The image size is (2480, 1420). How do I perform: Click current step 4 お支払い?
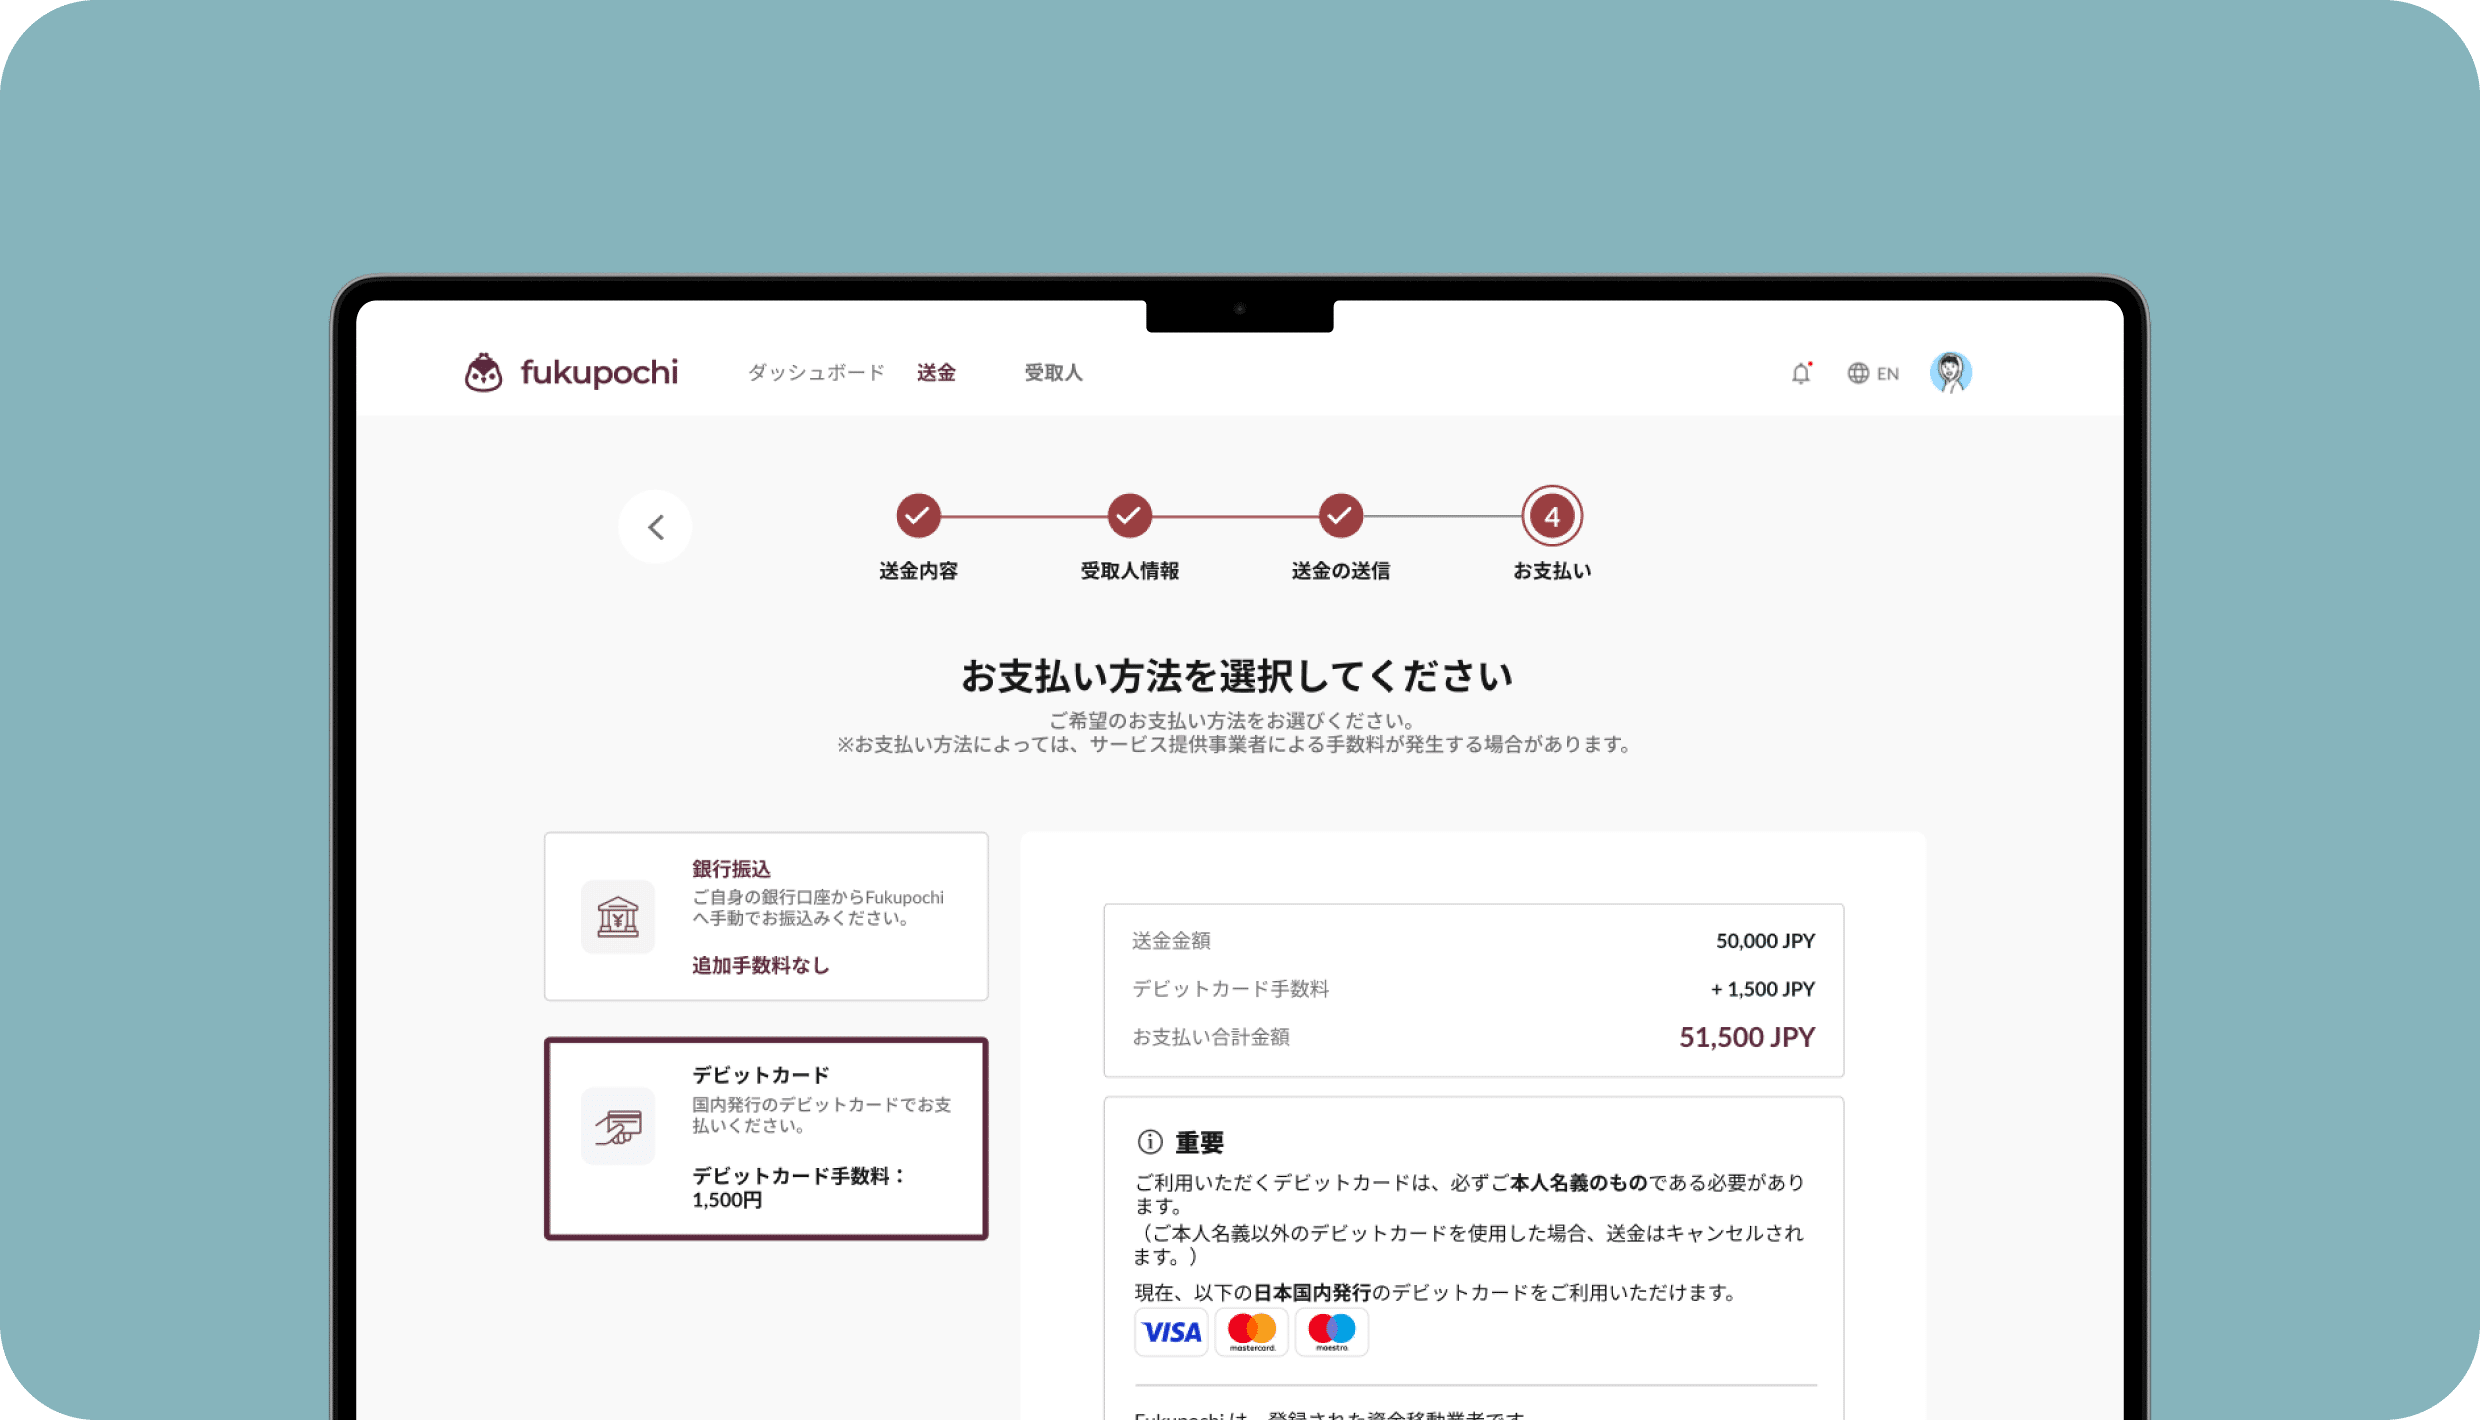coord(1551,517)
